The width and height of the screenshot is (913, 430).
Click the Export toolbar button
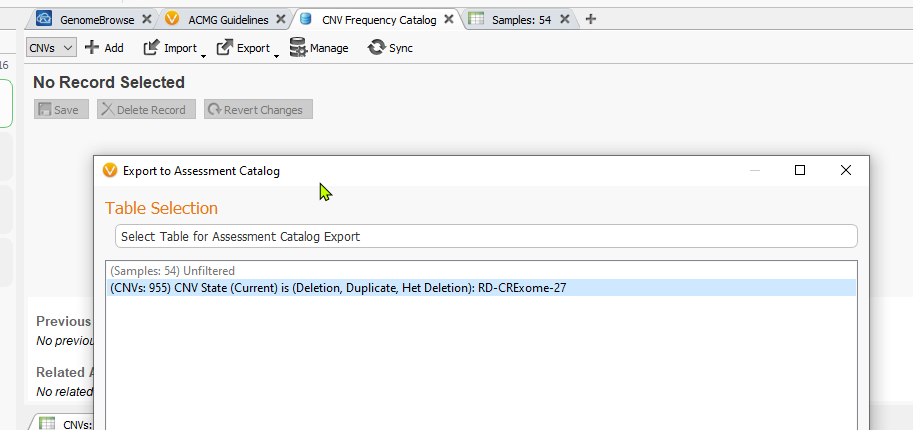[243, 48]
